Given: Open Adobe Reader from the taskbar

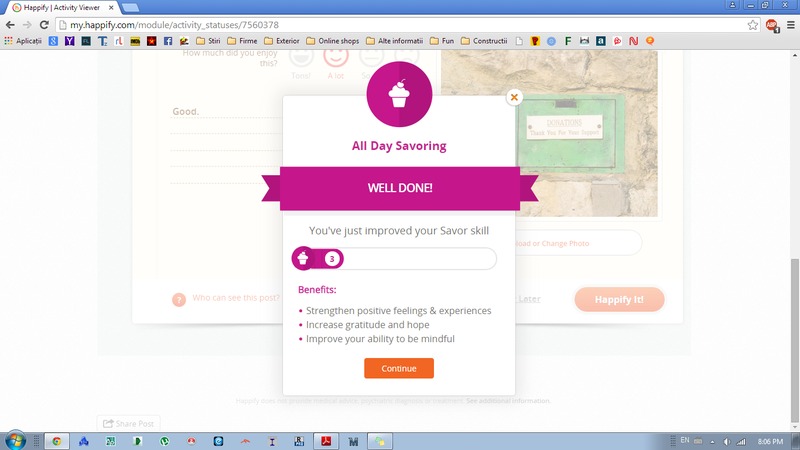Looking at the screenshot, I should point(326,441).
